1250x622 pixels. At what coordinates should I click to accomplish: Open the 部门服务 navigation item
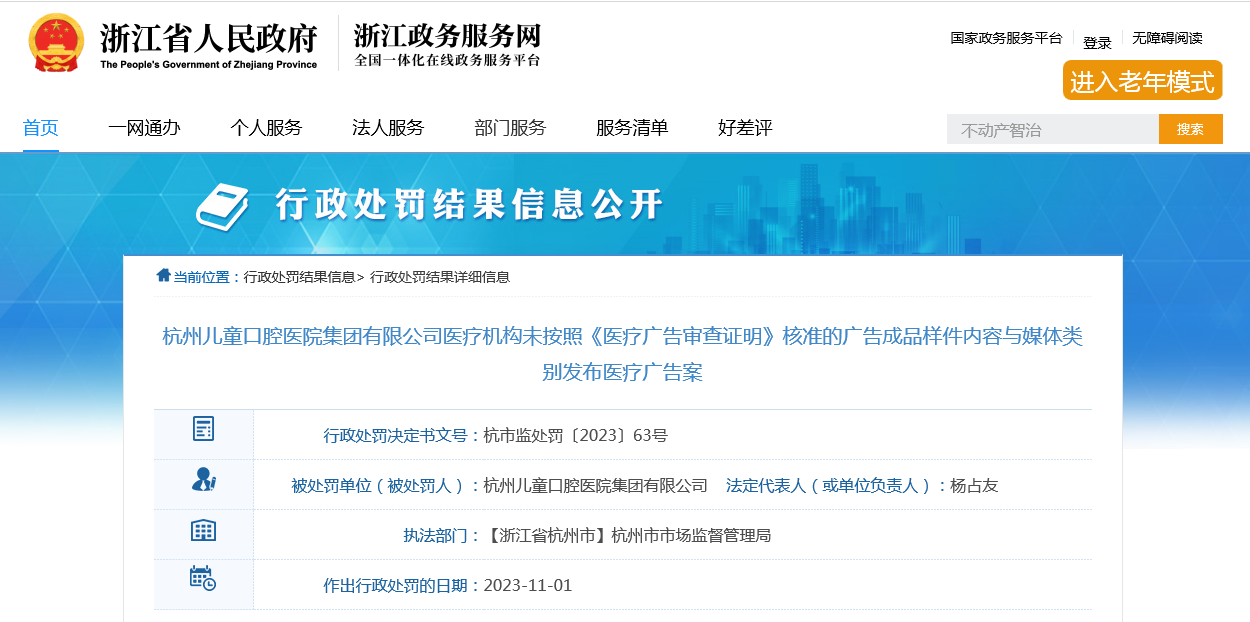tap(510, 128)
